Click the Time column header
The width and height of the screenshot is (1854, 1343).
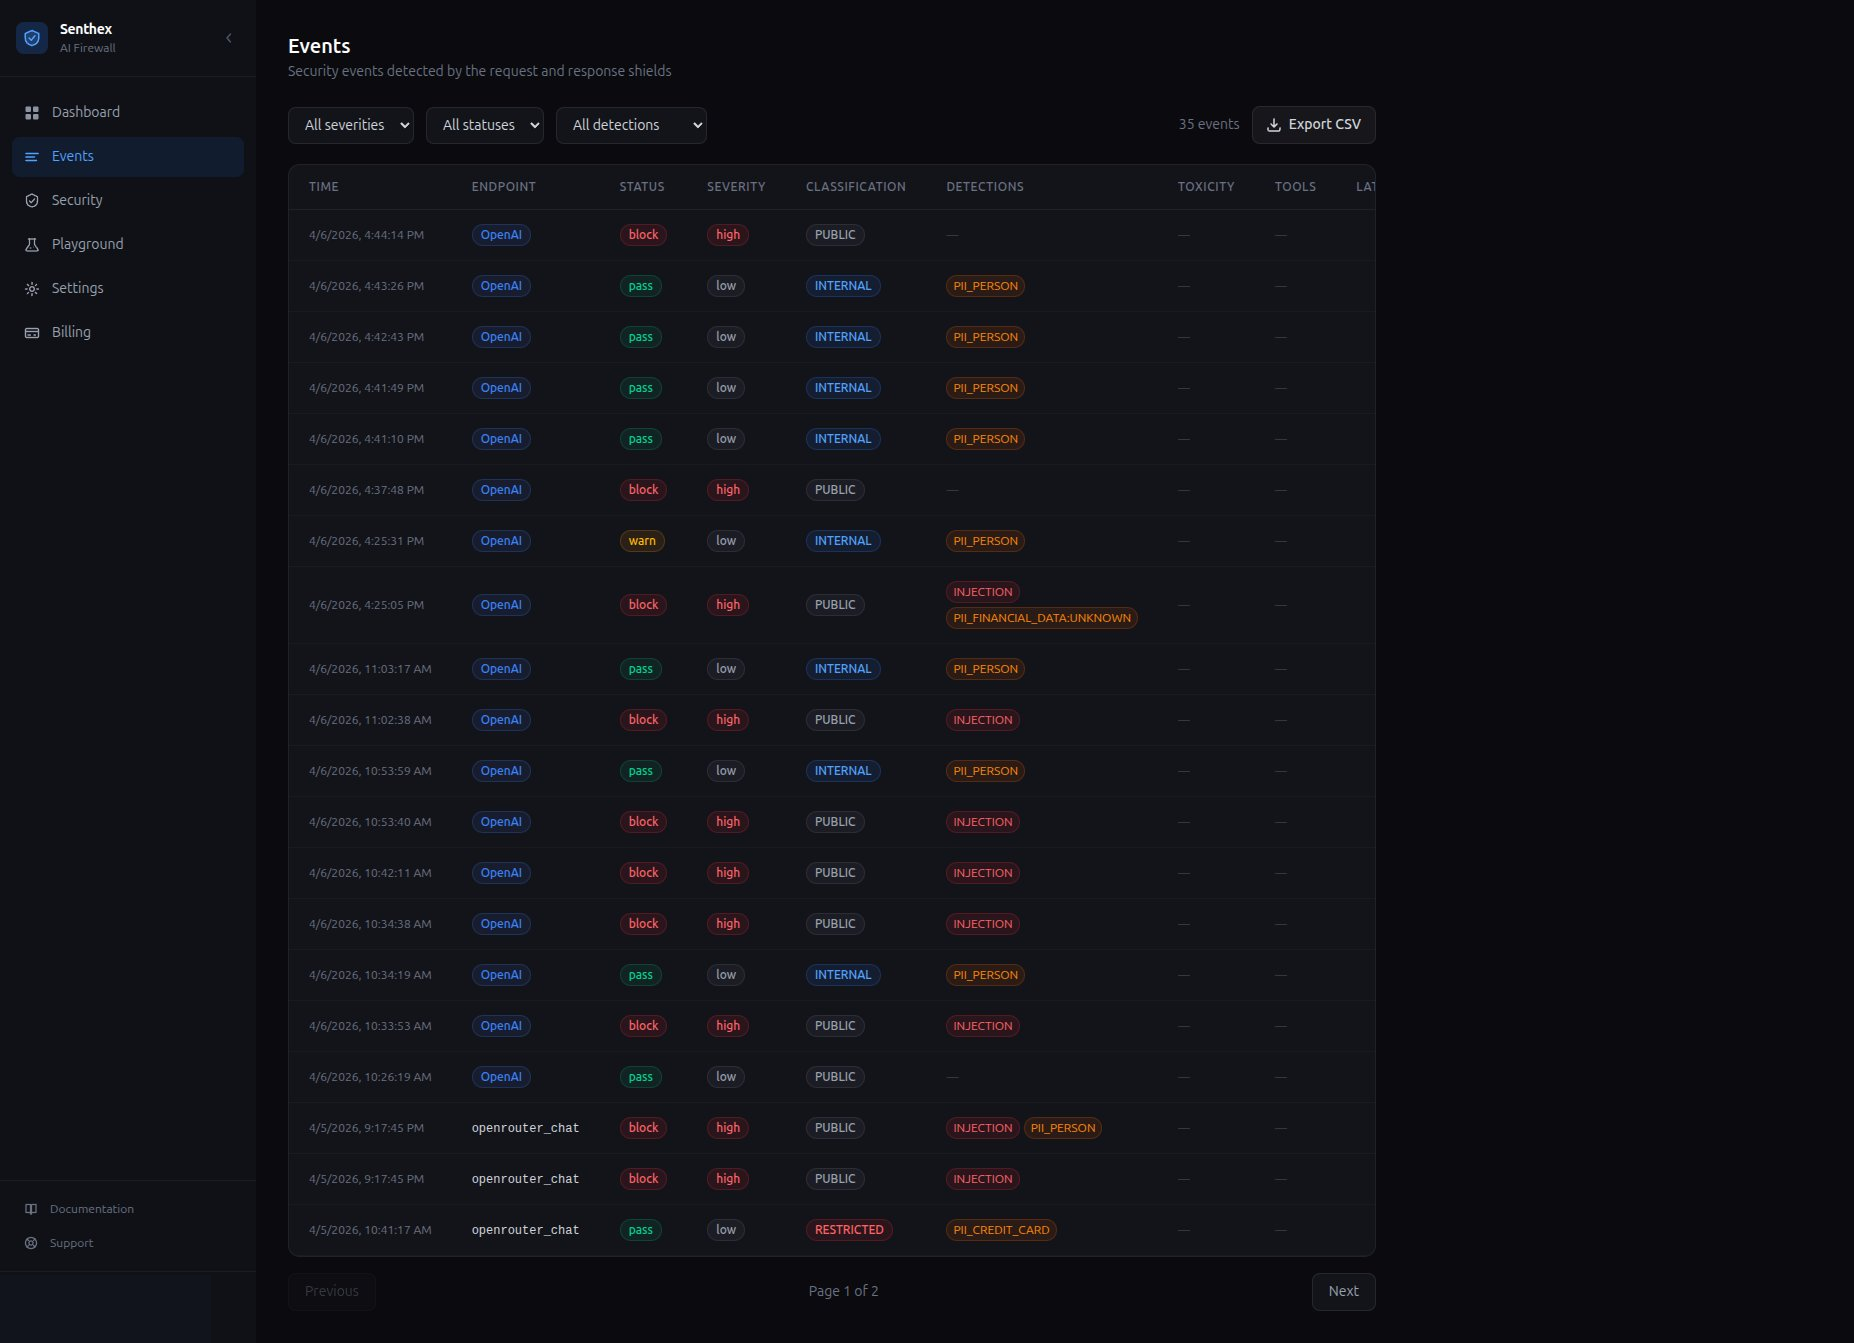coord(324,187)
